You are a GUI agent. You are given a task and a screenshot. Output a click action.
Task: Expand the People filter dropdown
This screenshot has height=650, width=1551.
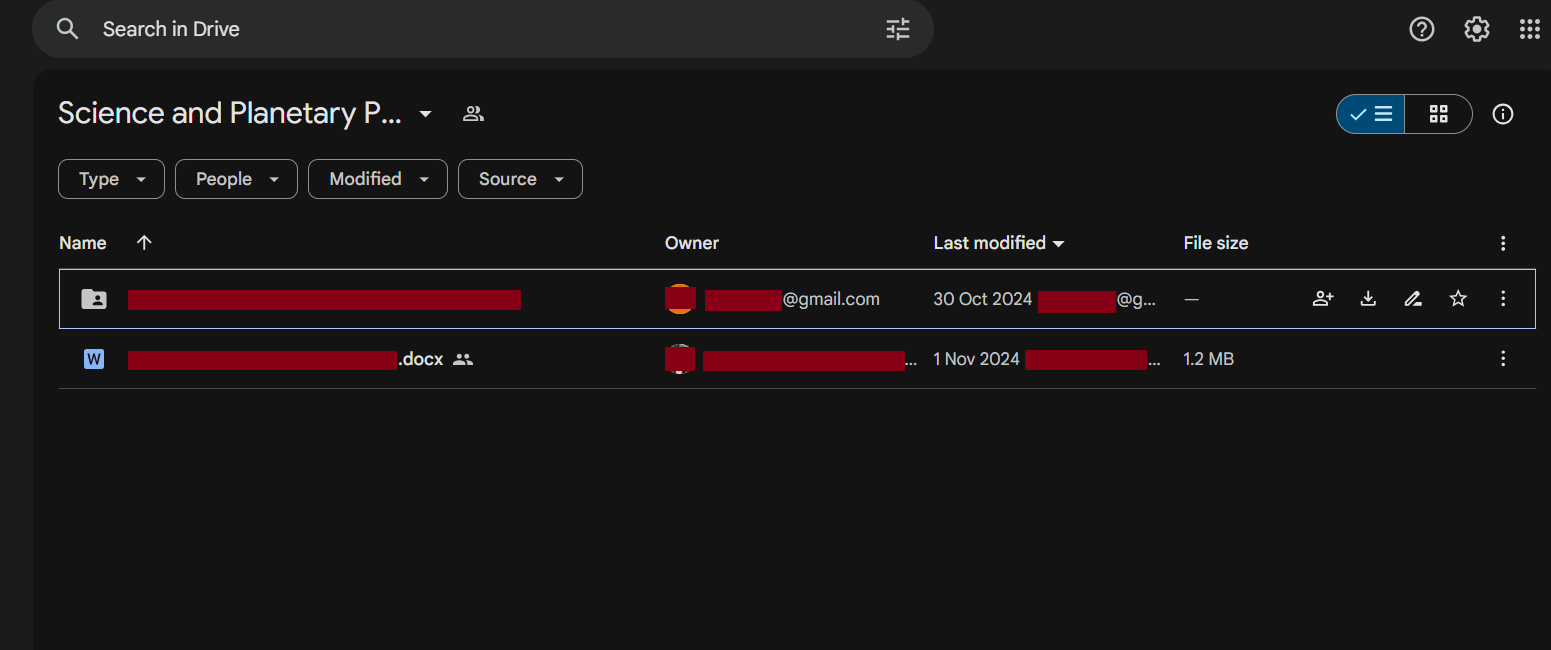[x=236, y=179]
